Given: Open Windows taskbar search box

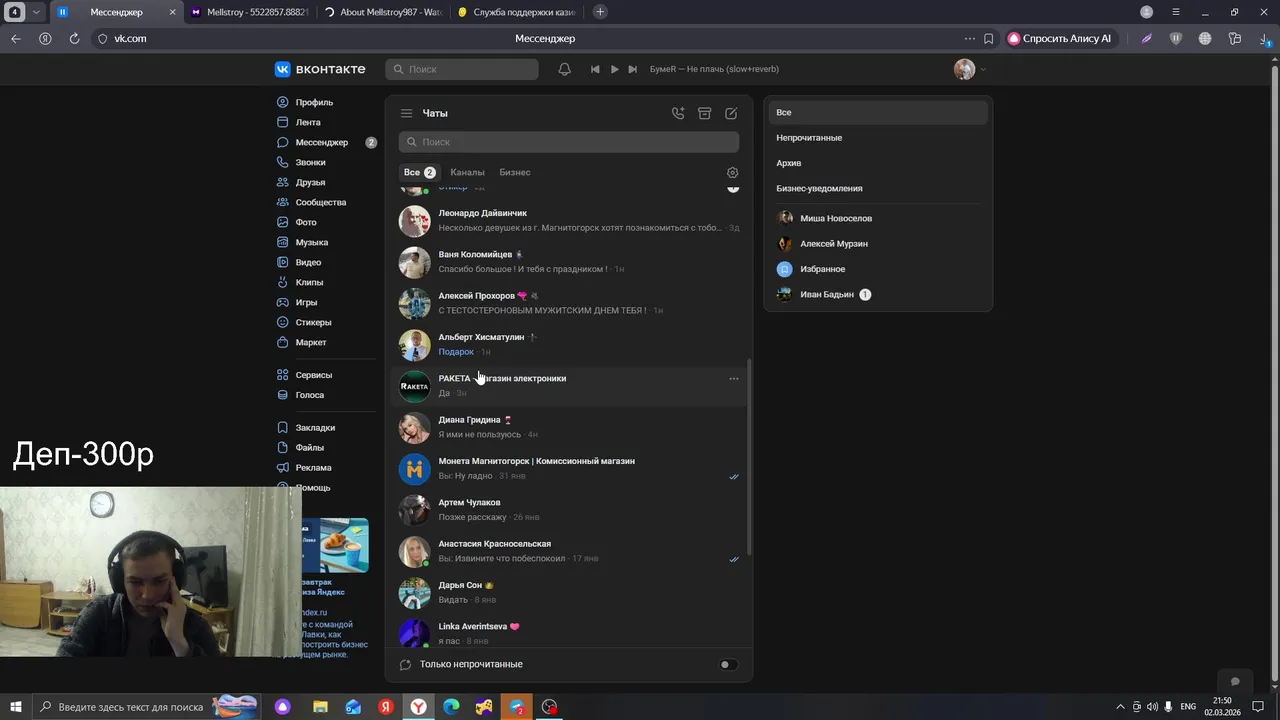Looking at the screenshot, I should coord(147,707).
